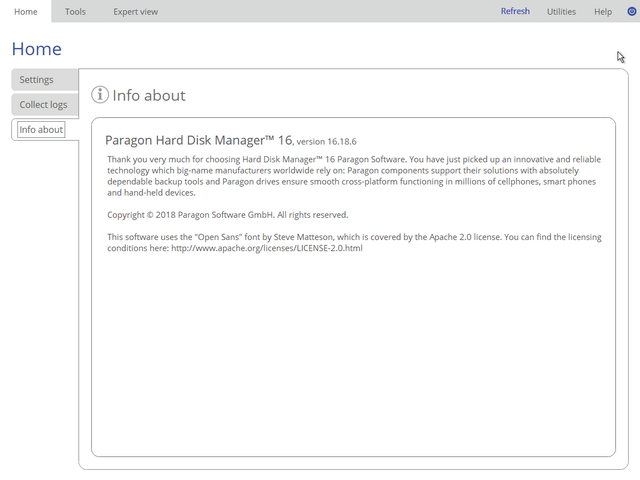
Task: Click the large Home page heading
Action: [36, 49]
